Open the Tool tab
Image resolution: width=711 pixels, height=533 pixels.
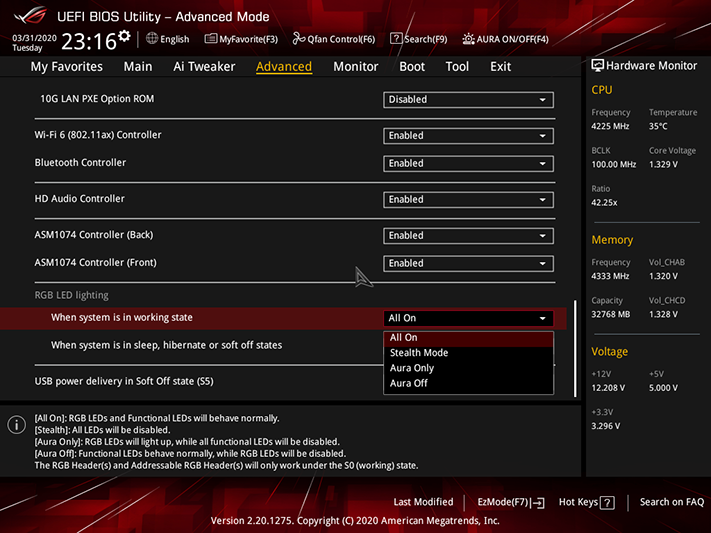point(457,67)
